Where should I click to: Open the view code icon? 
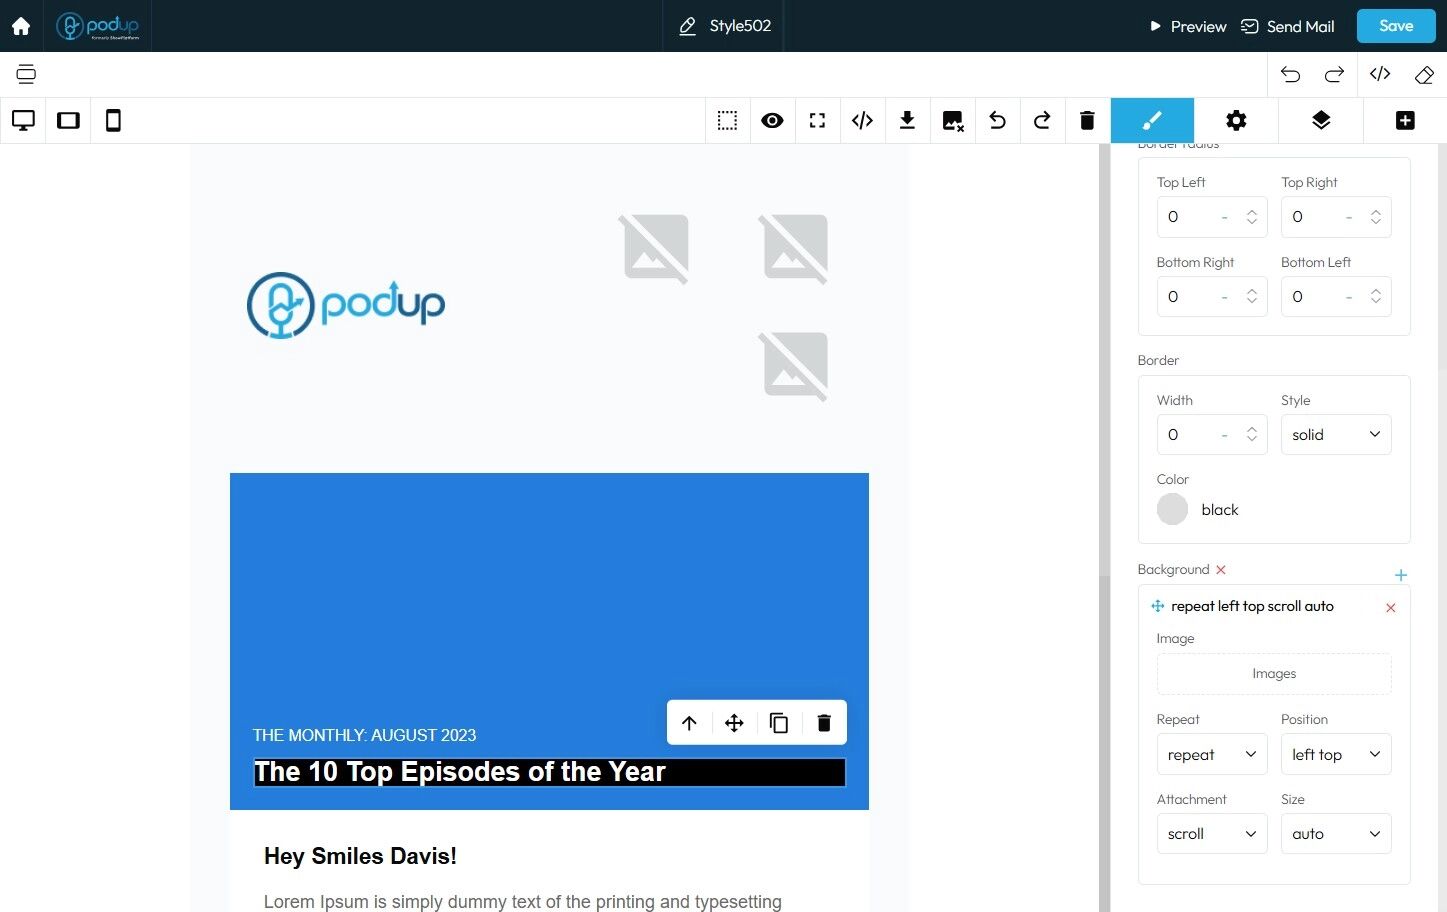click(x=862, y=121)
